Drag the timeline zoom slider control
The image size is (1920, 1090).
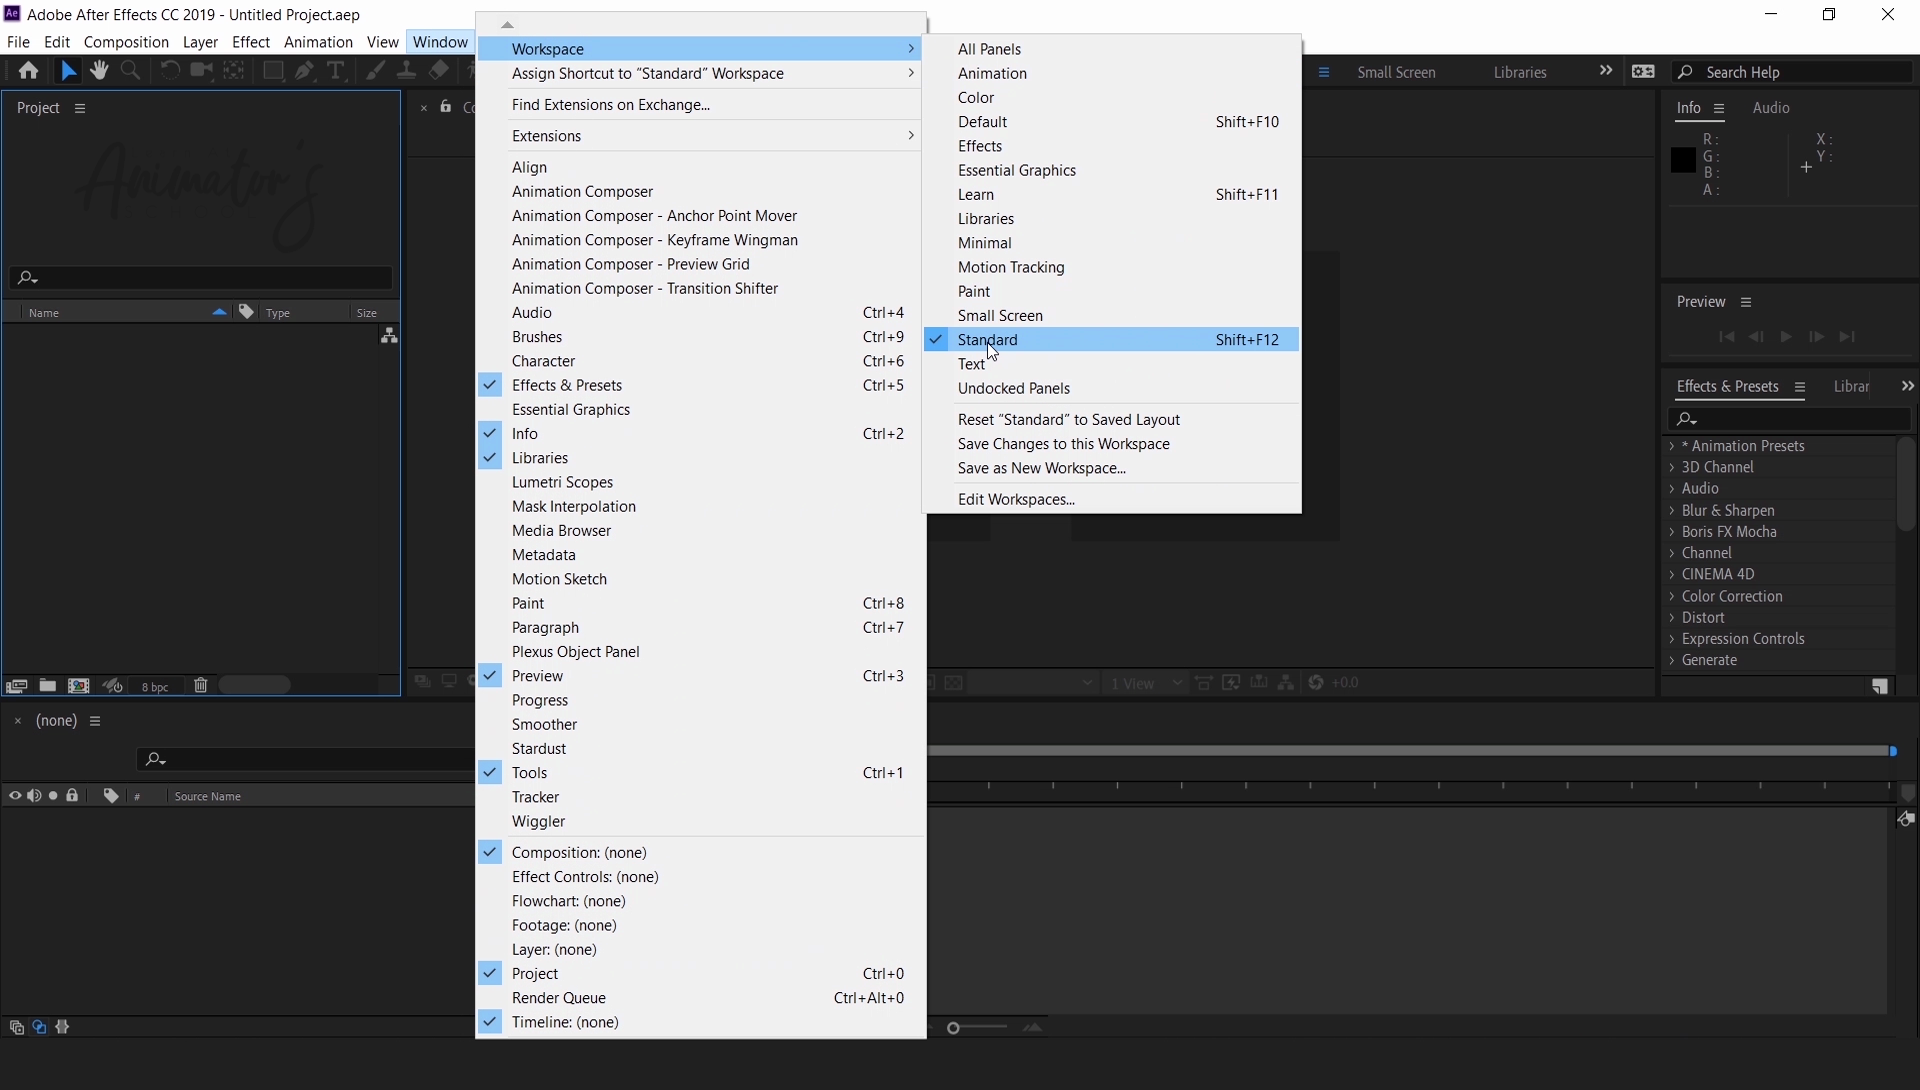coord(953,1027)
